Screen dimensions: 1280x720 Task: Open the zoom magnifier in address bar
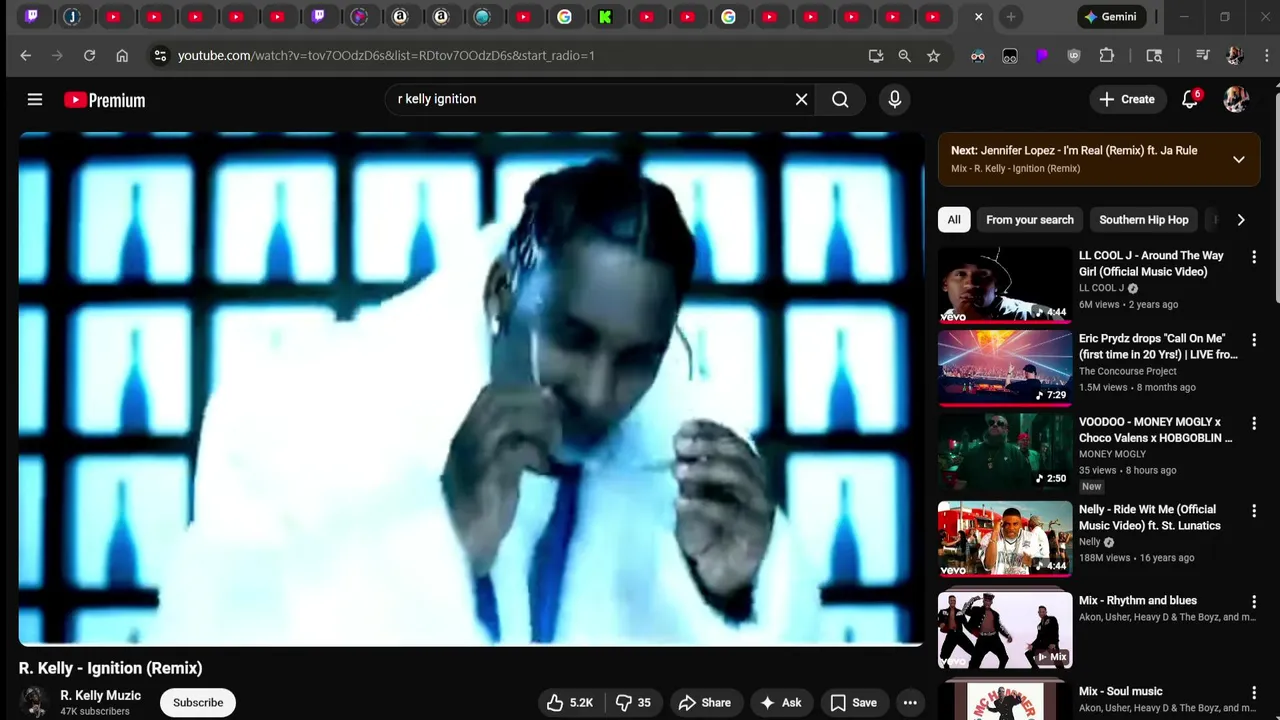(x=904, y=56)
